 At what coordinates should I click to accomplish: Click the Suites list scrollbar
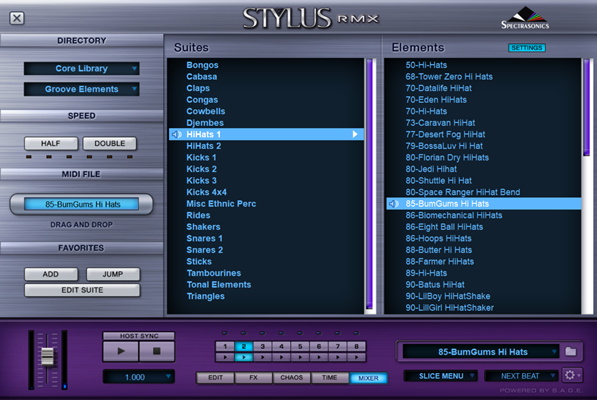pyautogui.click(x=369, y=184)
